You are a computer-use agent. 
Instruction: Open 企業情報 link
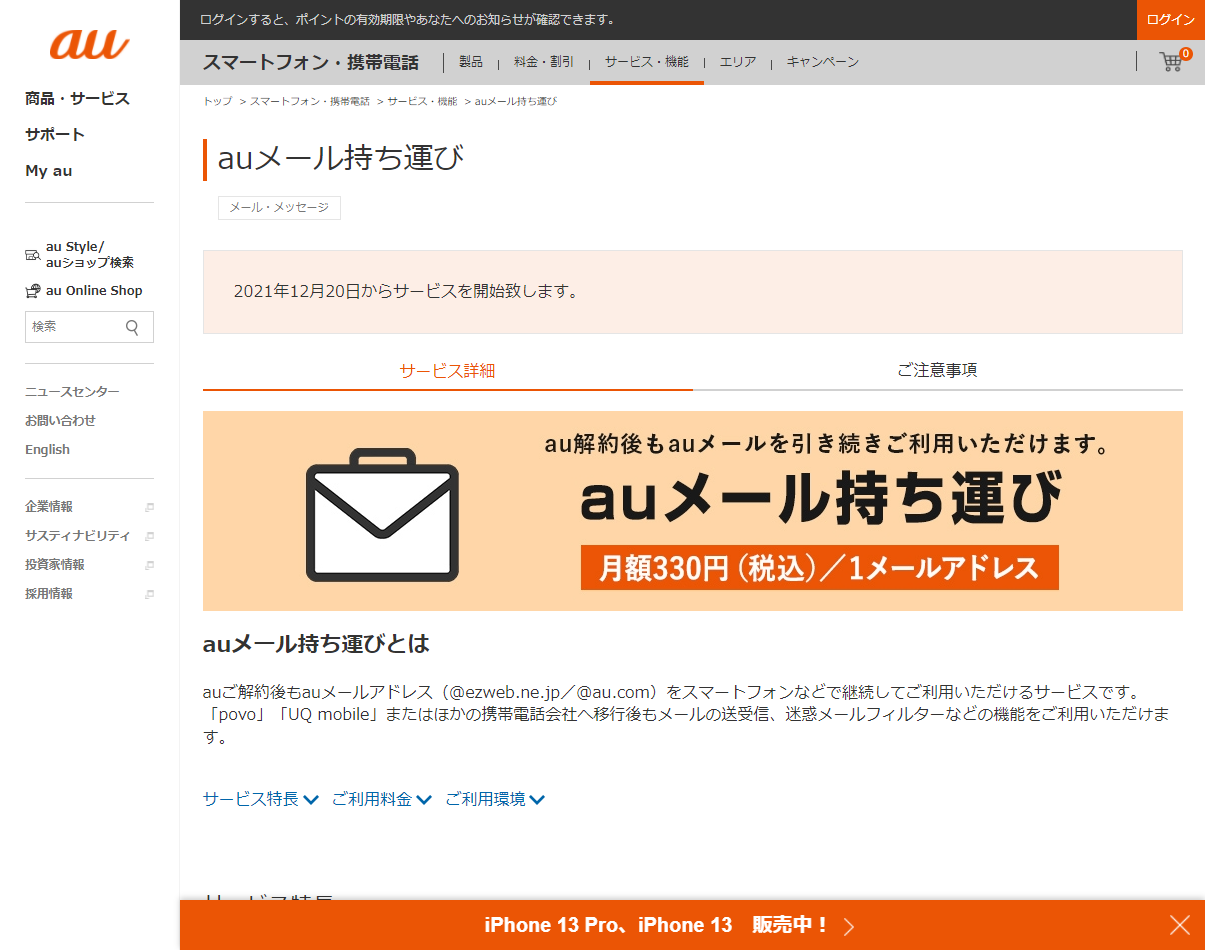(49, 507)
